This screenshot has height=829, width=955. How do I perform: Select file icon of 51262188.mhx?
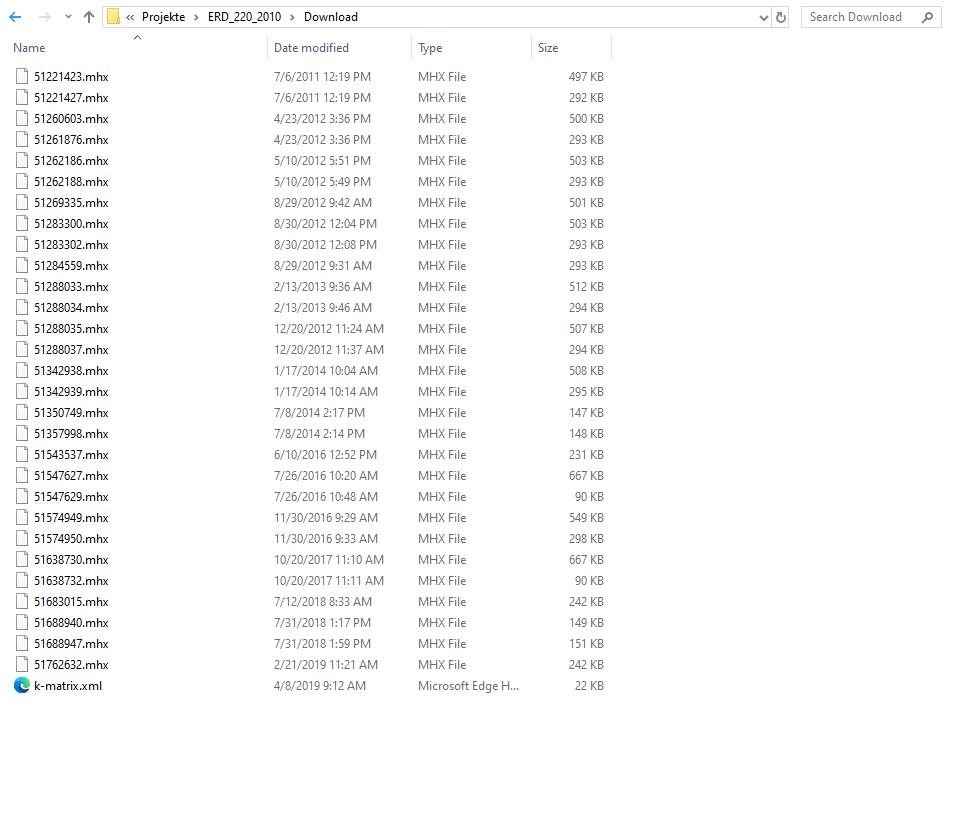click(x=22, y=182)
